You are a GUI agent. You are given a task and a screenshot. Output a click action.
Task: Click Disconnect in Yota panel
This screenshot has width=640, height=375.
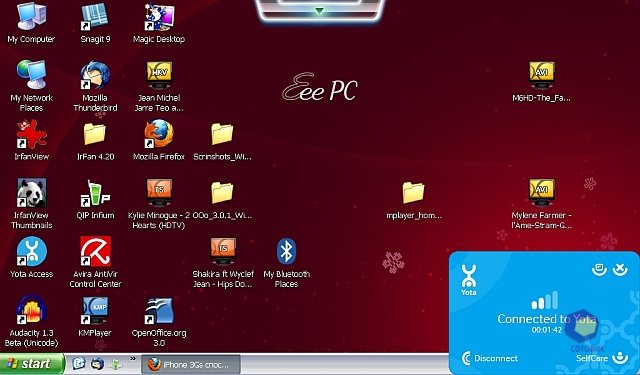(489, 358)
